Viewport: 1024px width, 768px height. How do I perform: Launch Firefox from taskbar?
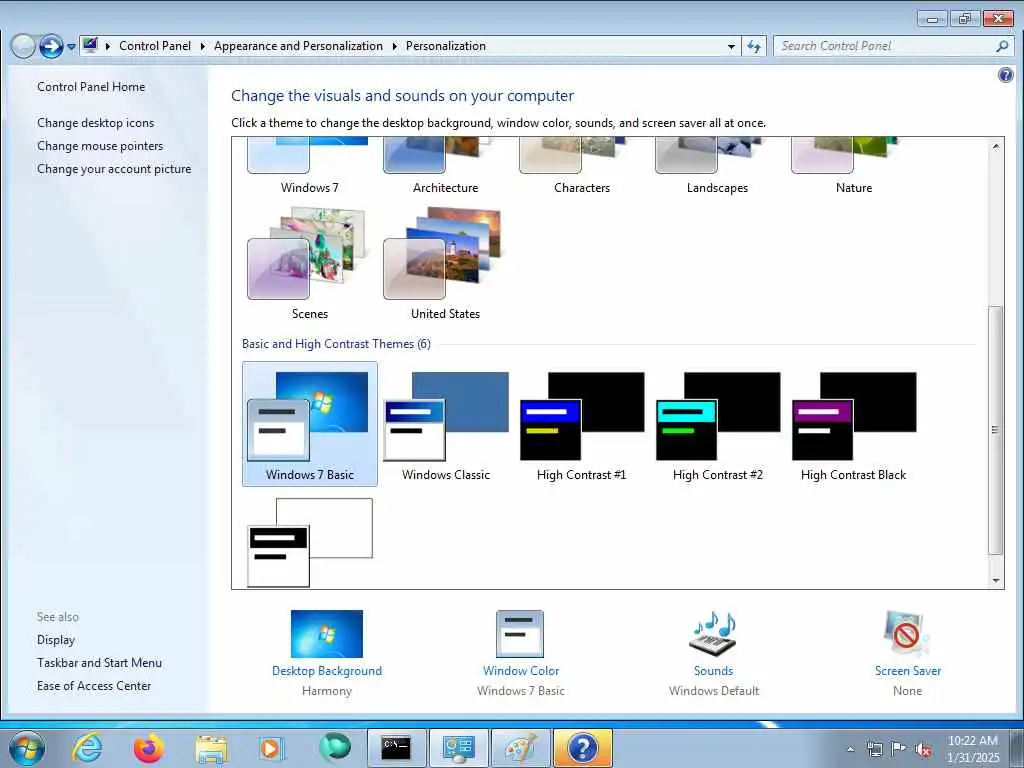click(148, 748)
